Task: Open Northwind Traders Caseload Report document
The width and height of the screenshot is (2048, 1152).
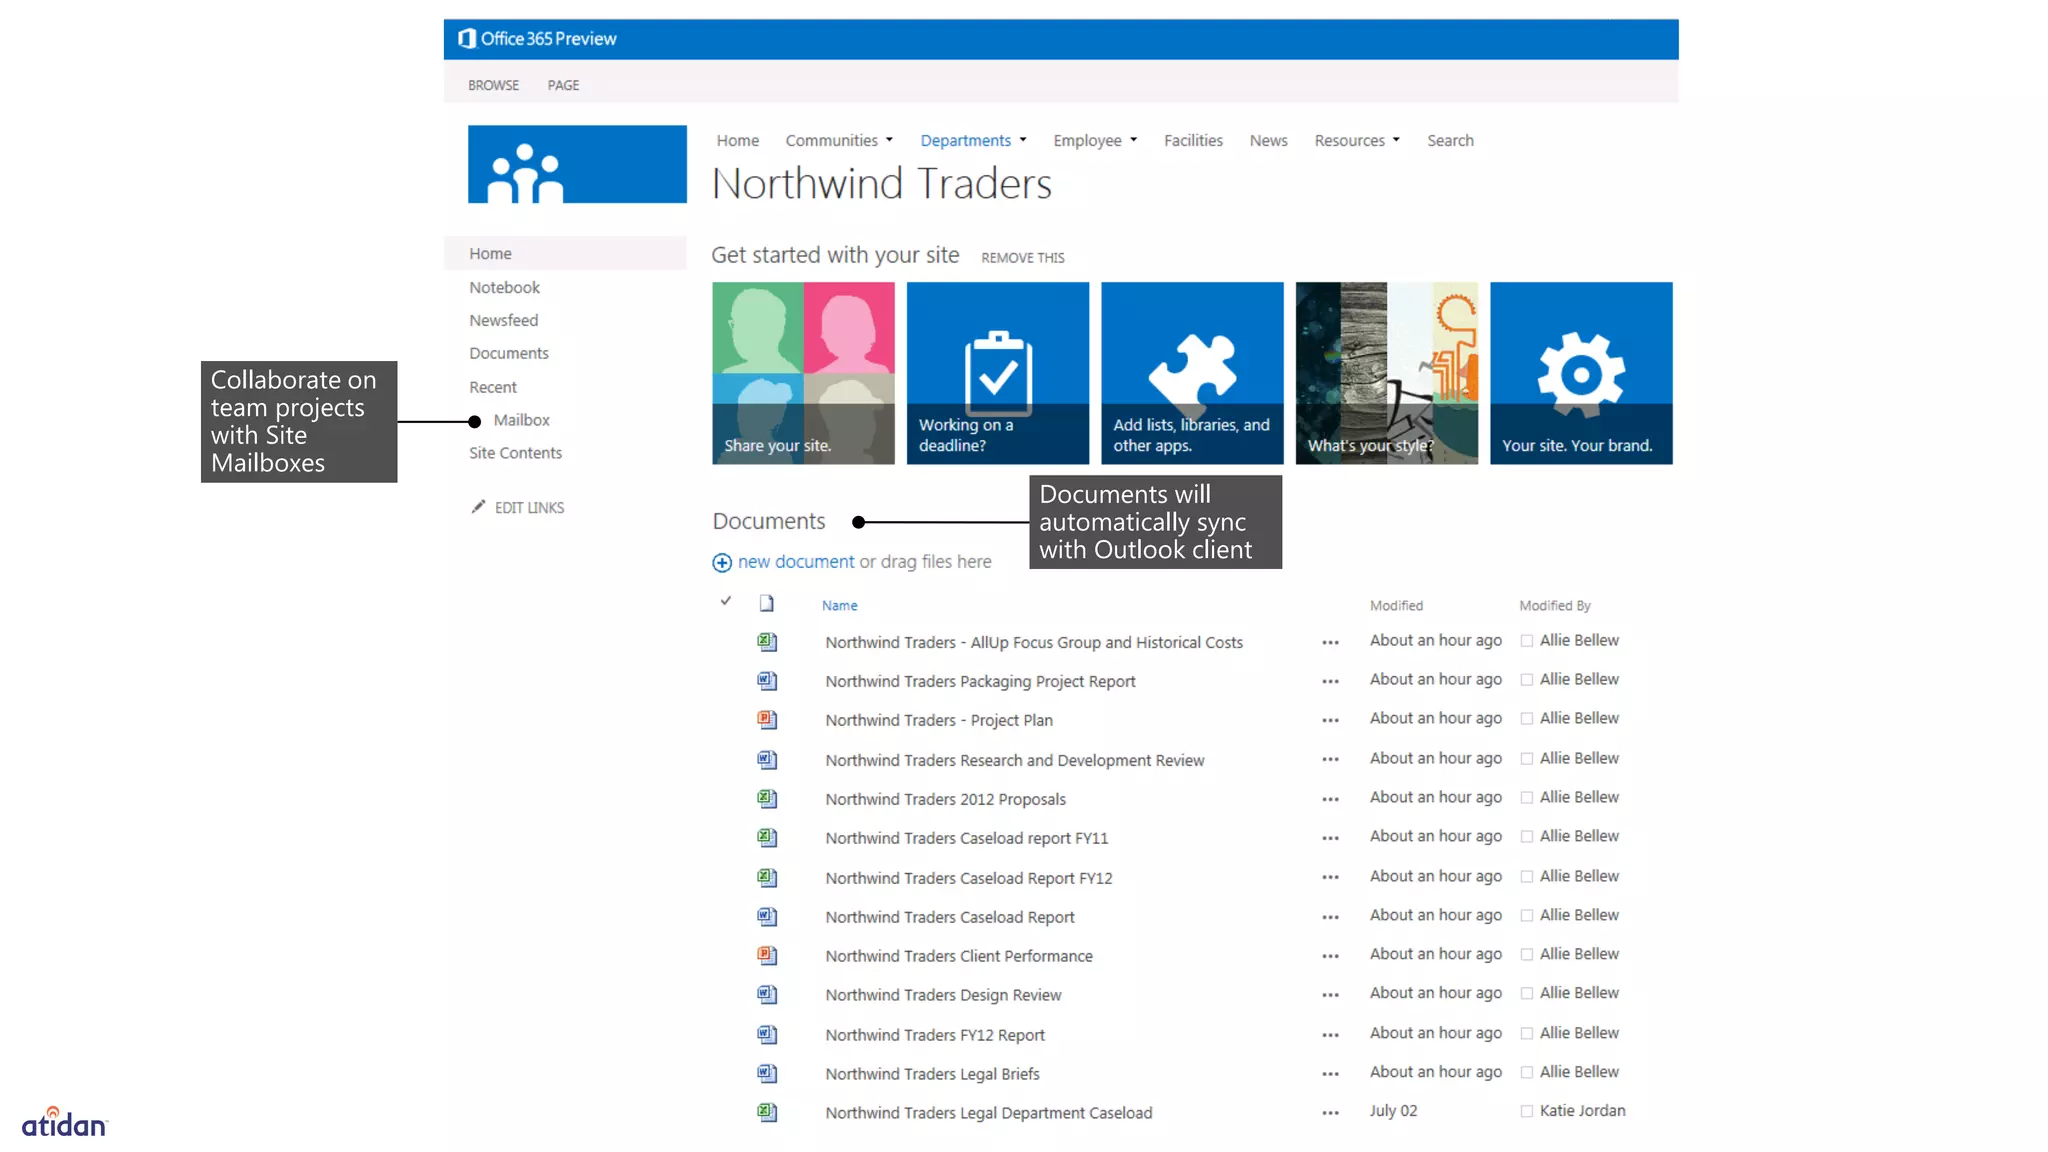Action: click(x=950, y=917)
